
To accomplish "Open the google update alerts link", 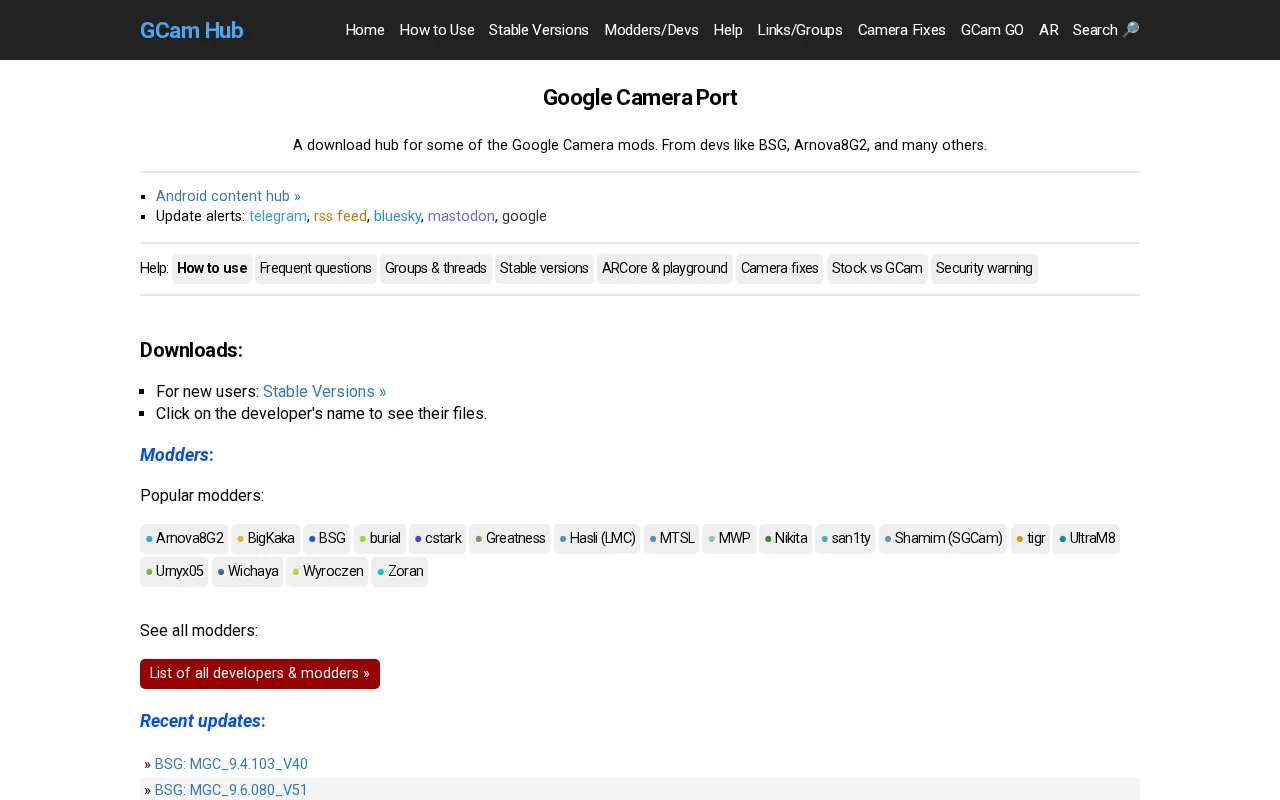I will pos(524,216).
